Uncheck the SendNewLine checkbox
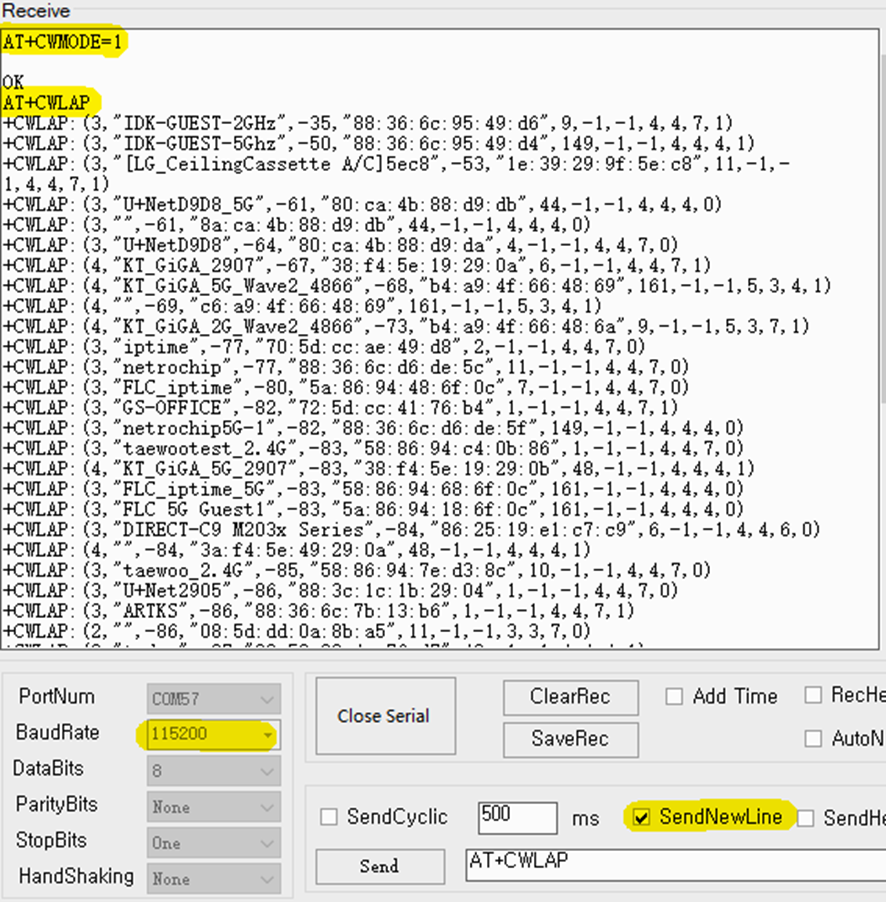This screenshot has width=886, height=902. click(x=641, y=817)
